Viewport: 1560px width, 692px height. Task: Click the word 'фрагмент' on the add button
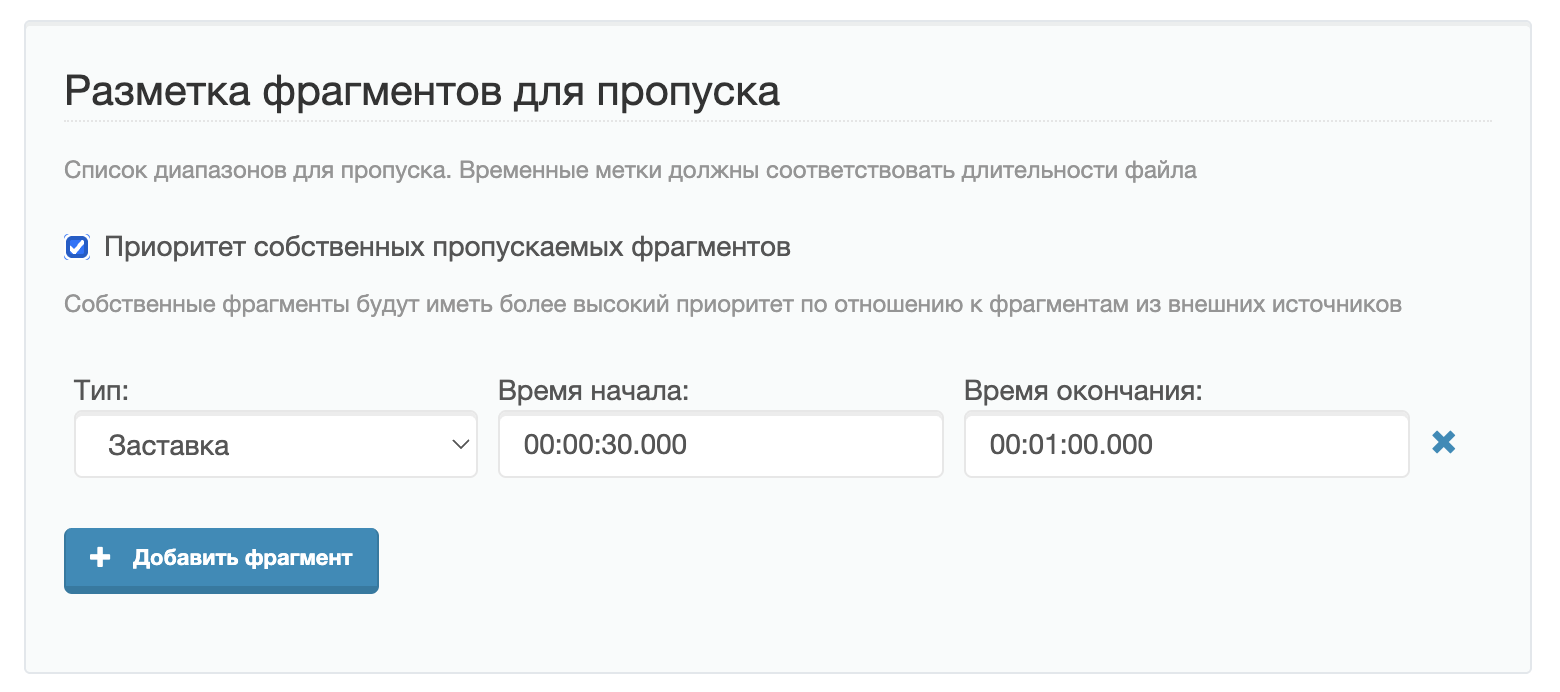(298, 558)
